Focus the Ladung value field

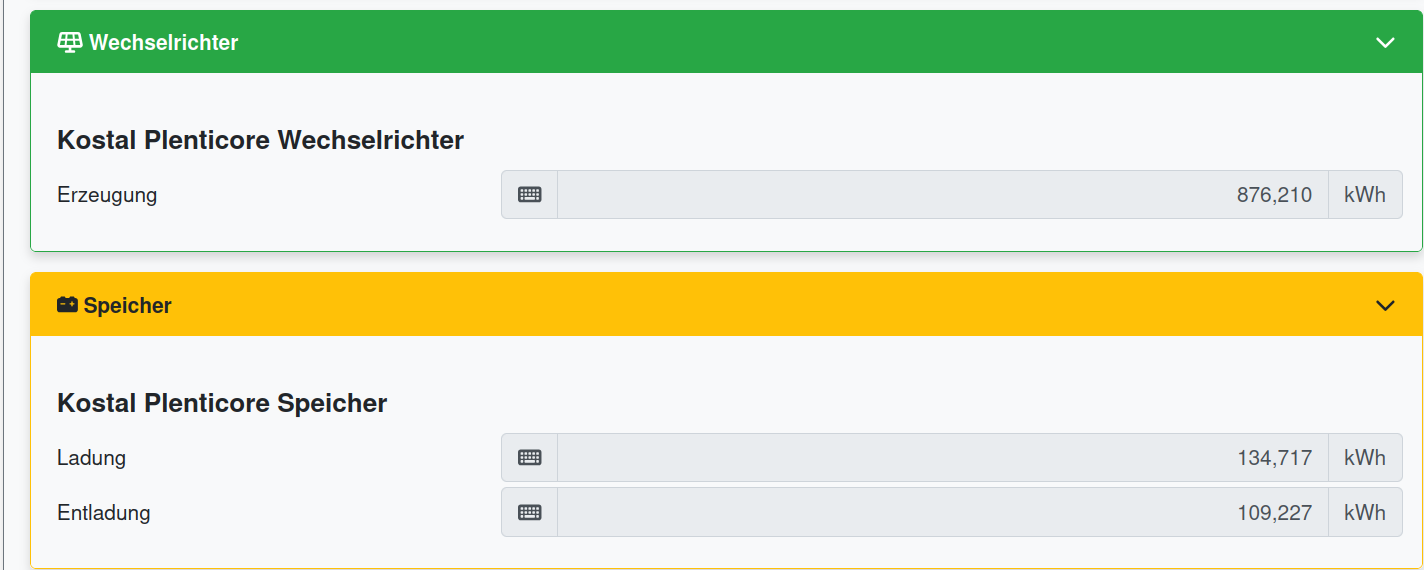pyautogui.click(x=942, y=458)
